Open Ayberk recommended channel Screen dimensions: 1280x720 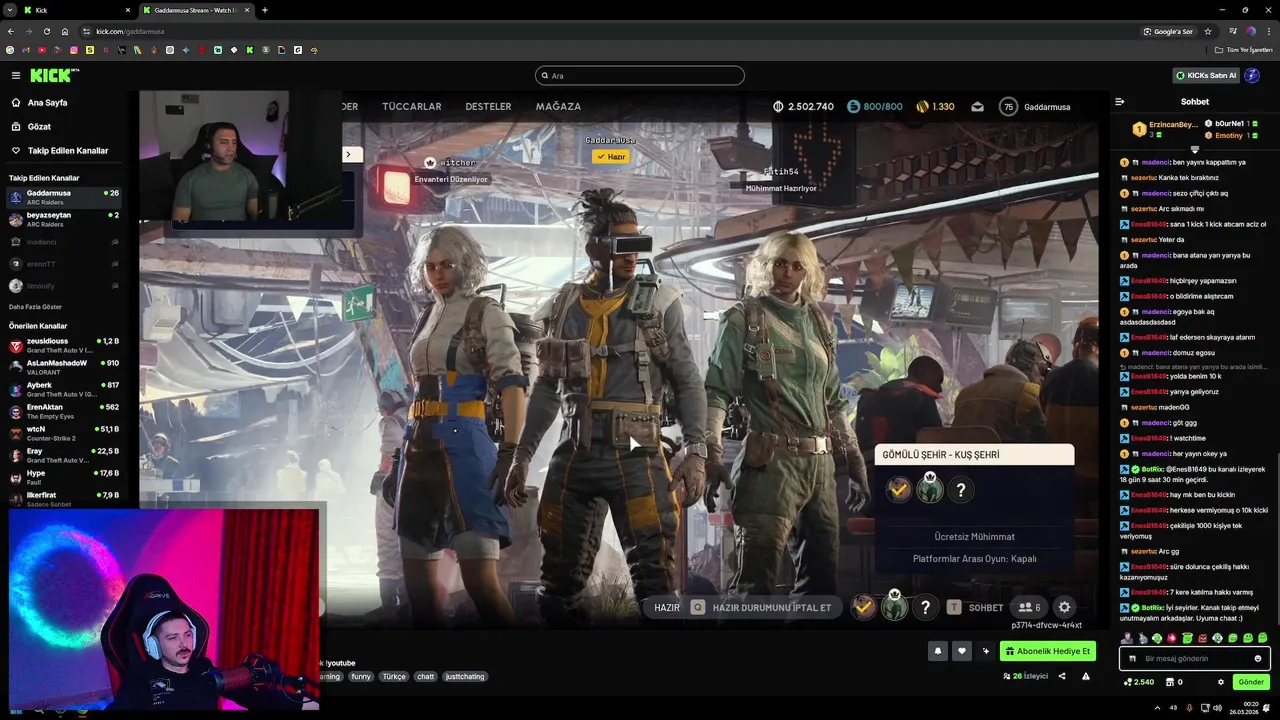click(64, 389)
